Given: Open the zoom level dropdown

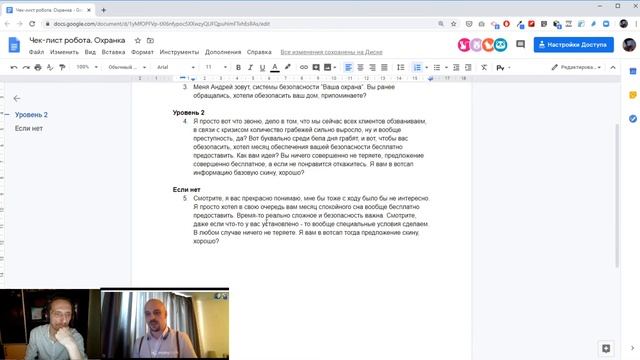Looking at the screenshot, I should coord(87,67).
